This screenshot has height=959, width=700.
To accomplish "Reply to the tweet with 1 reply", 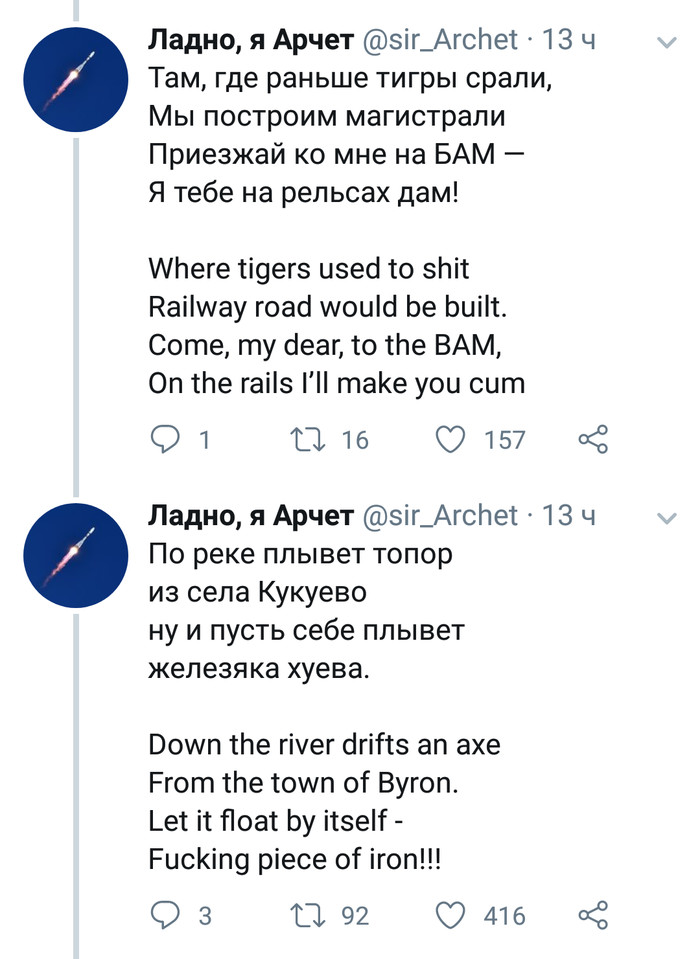I will (164, 439).
